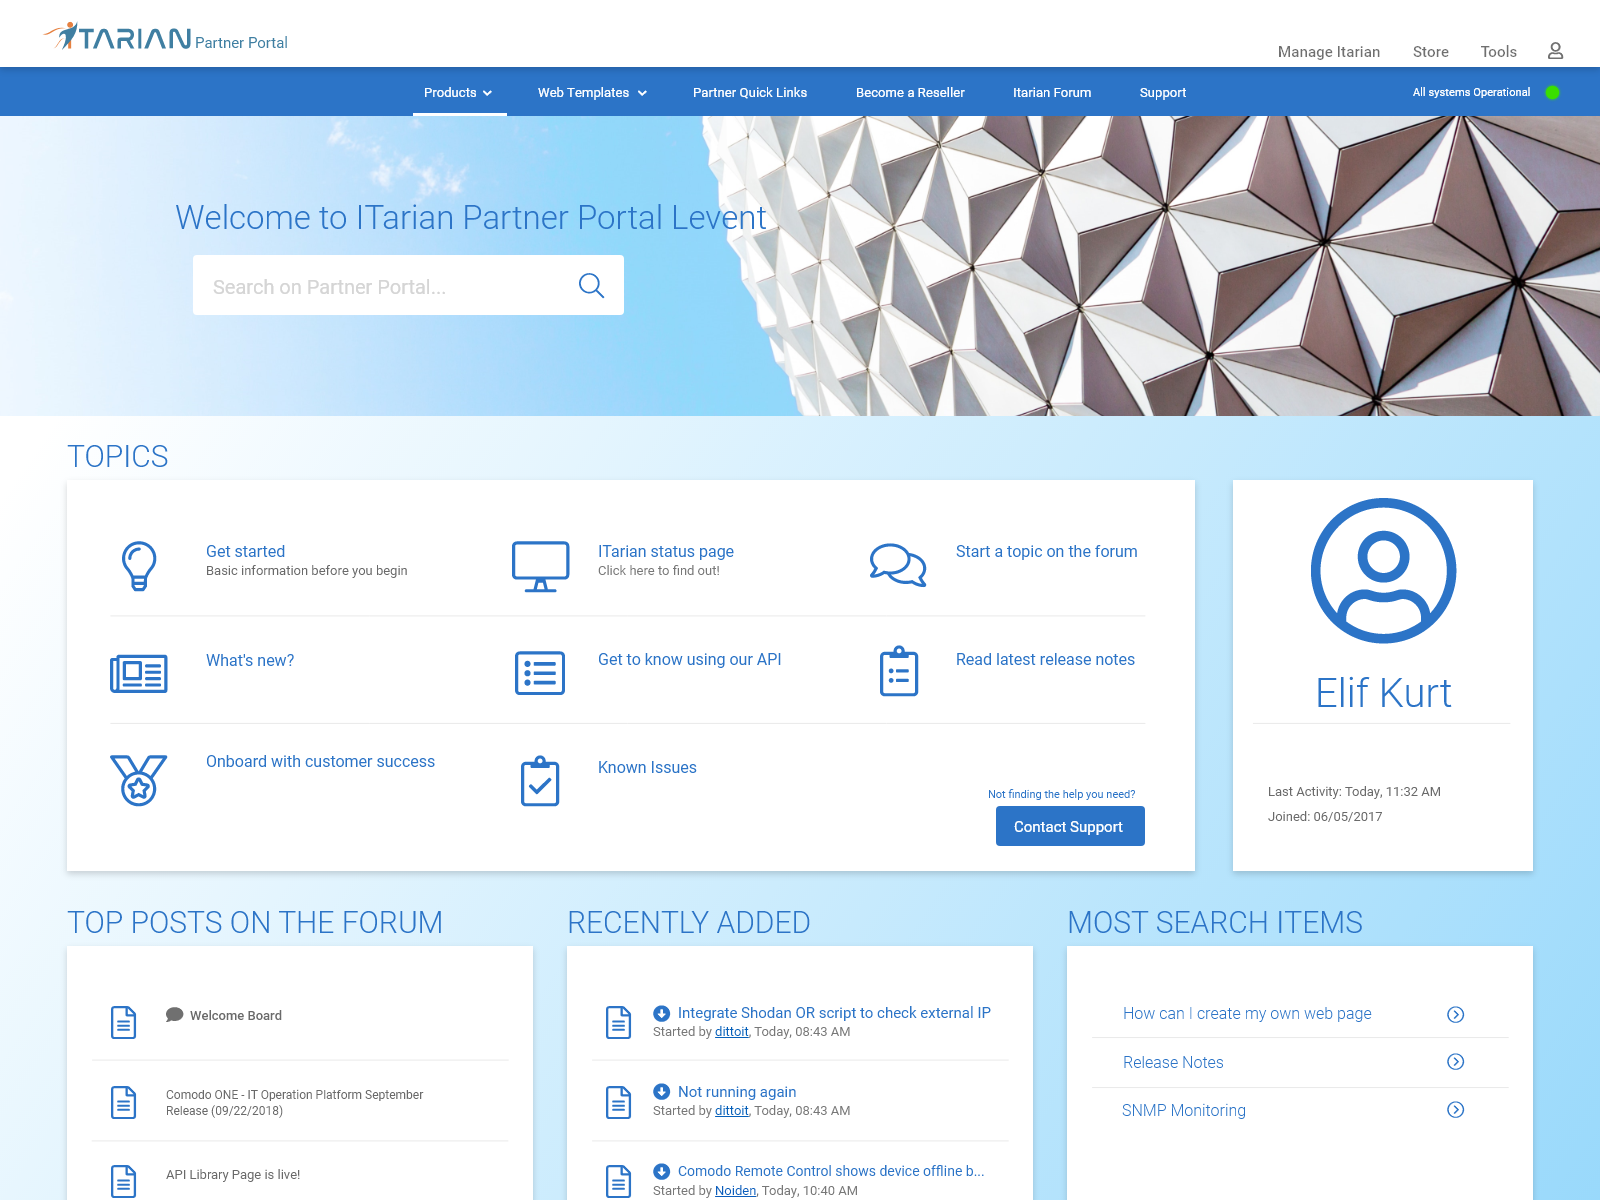The image size is (1600, 1200).
Task: Open Read latest release notes link
Action: click(1045, 659)
